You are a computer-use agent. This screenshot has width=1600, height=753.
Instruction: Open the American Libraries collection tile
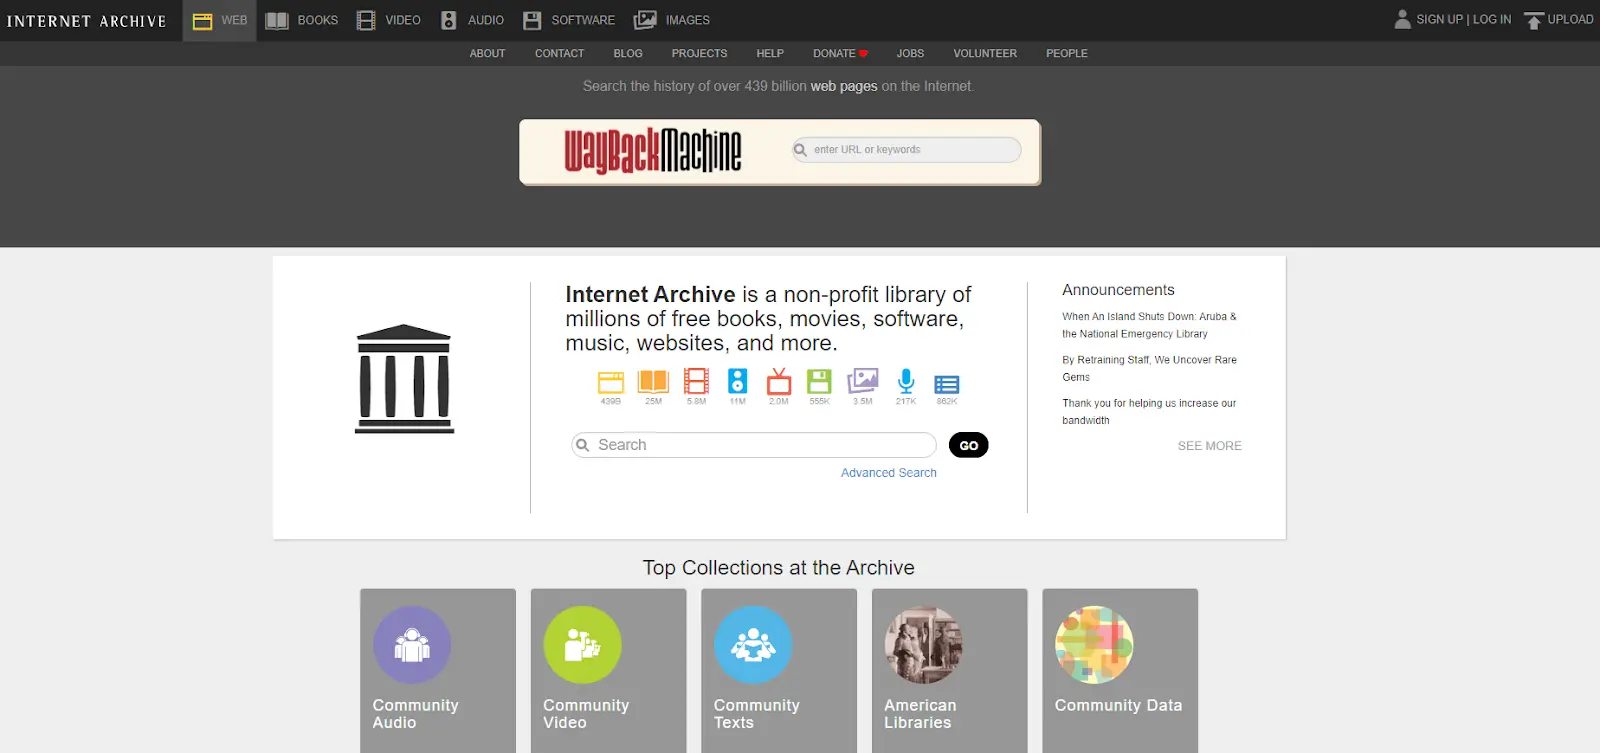950,670
